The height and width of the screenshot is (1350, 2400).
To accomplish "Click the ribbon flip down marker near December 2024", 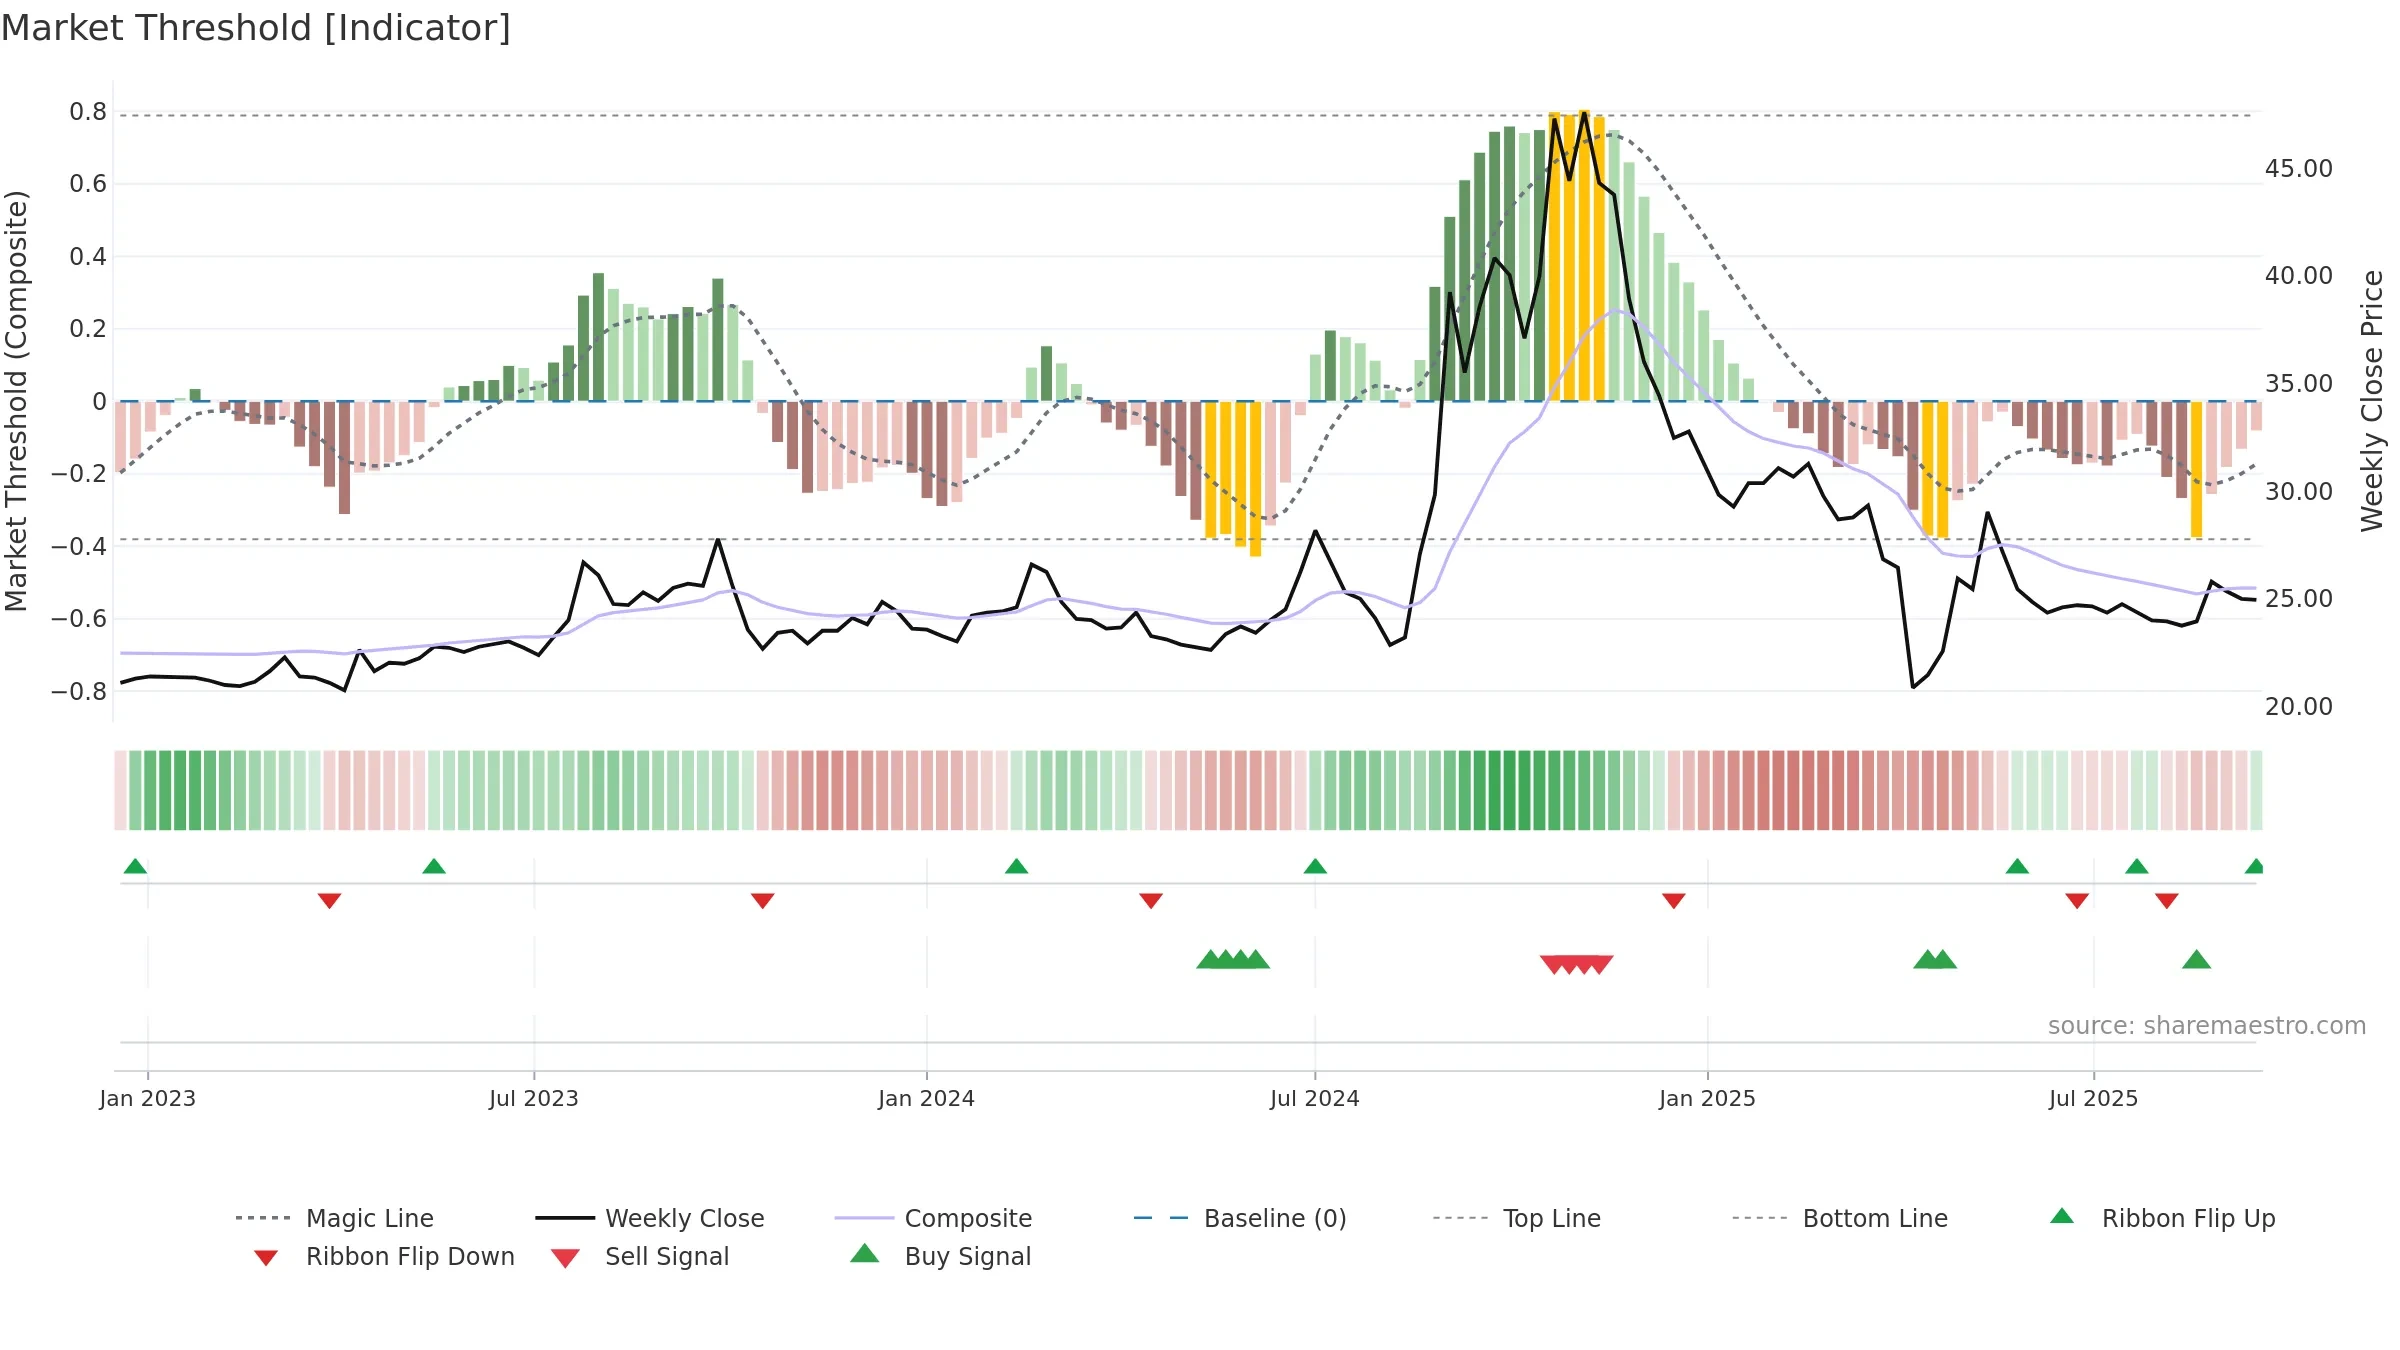I will (1674, 901).
